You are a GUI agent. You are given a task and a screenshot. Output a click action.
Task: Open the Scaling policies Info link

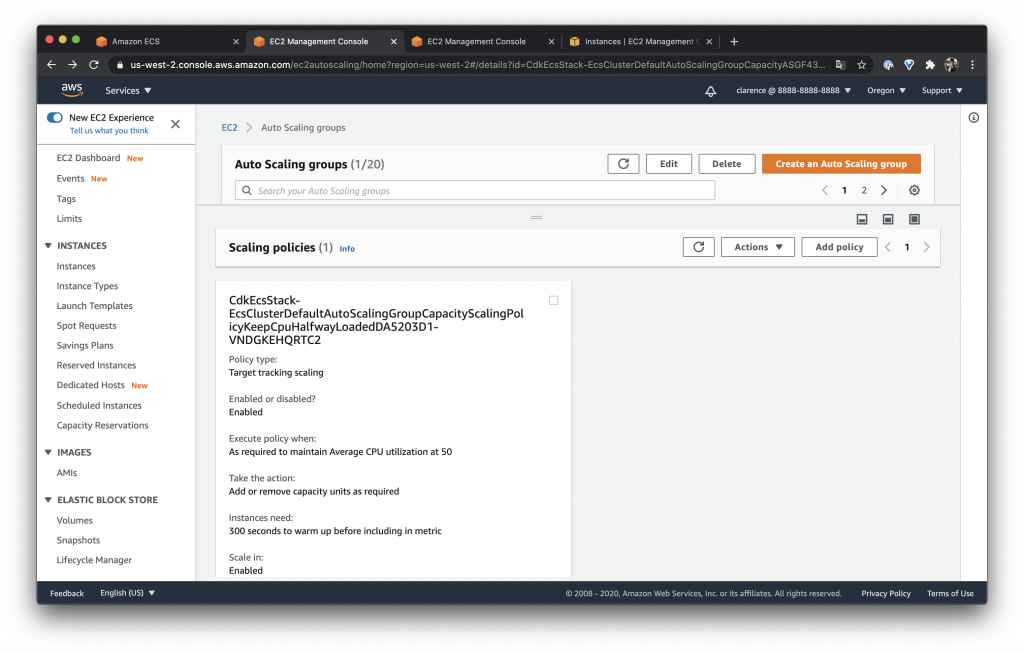[x=347, y=249]
